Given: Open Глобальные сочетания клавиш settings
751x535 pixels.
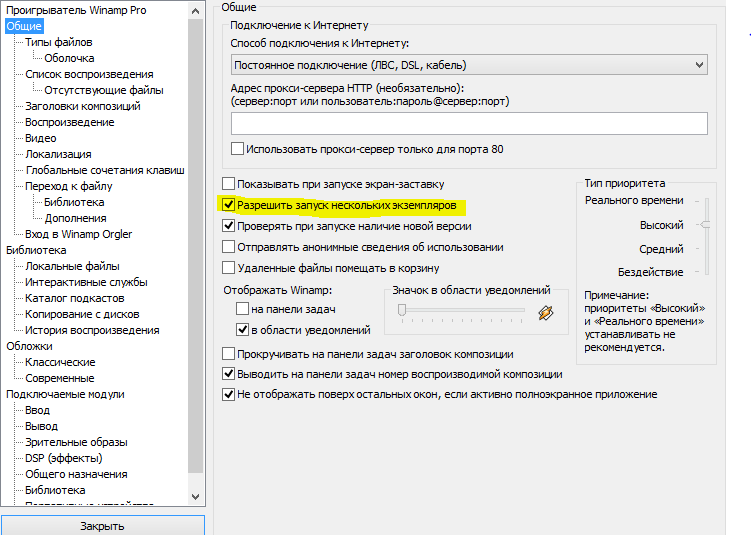Looking at the screenshot, I should [105, 170].
